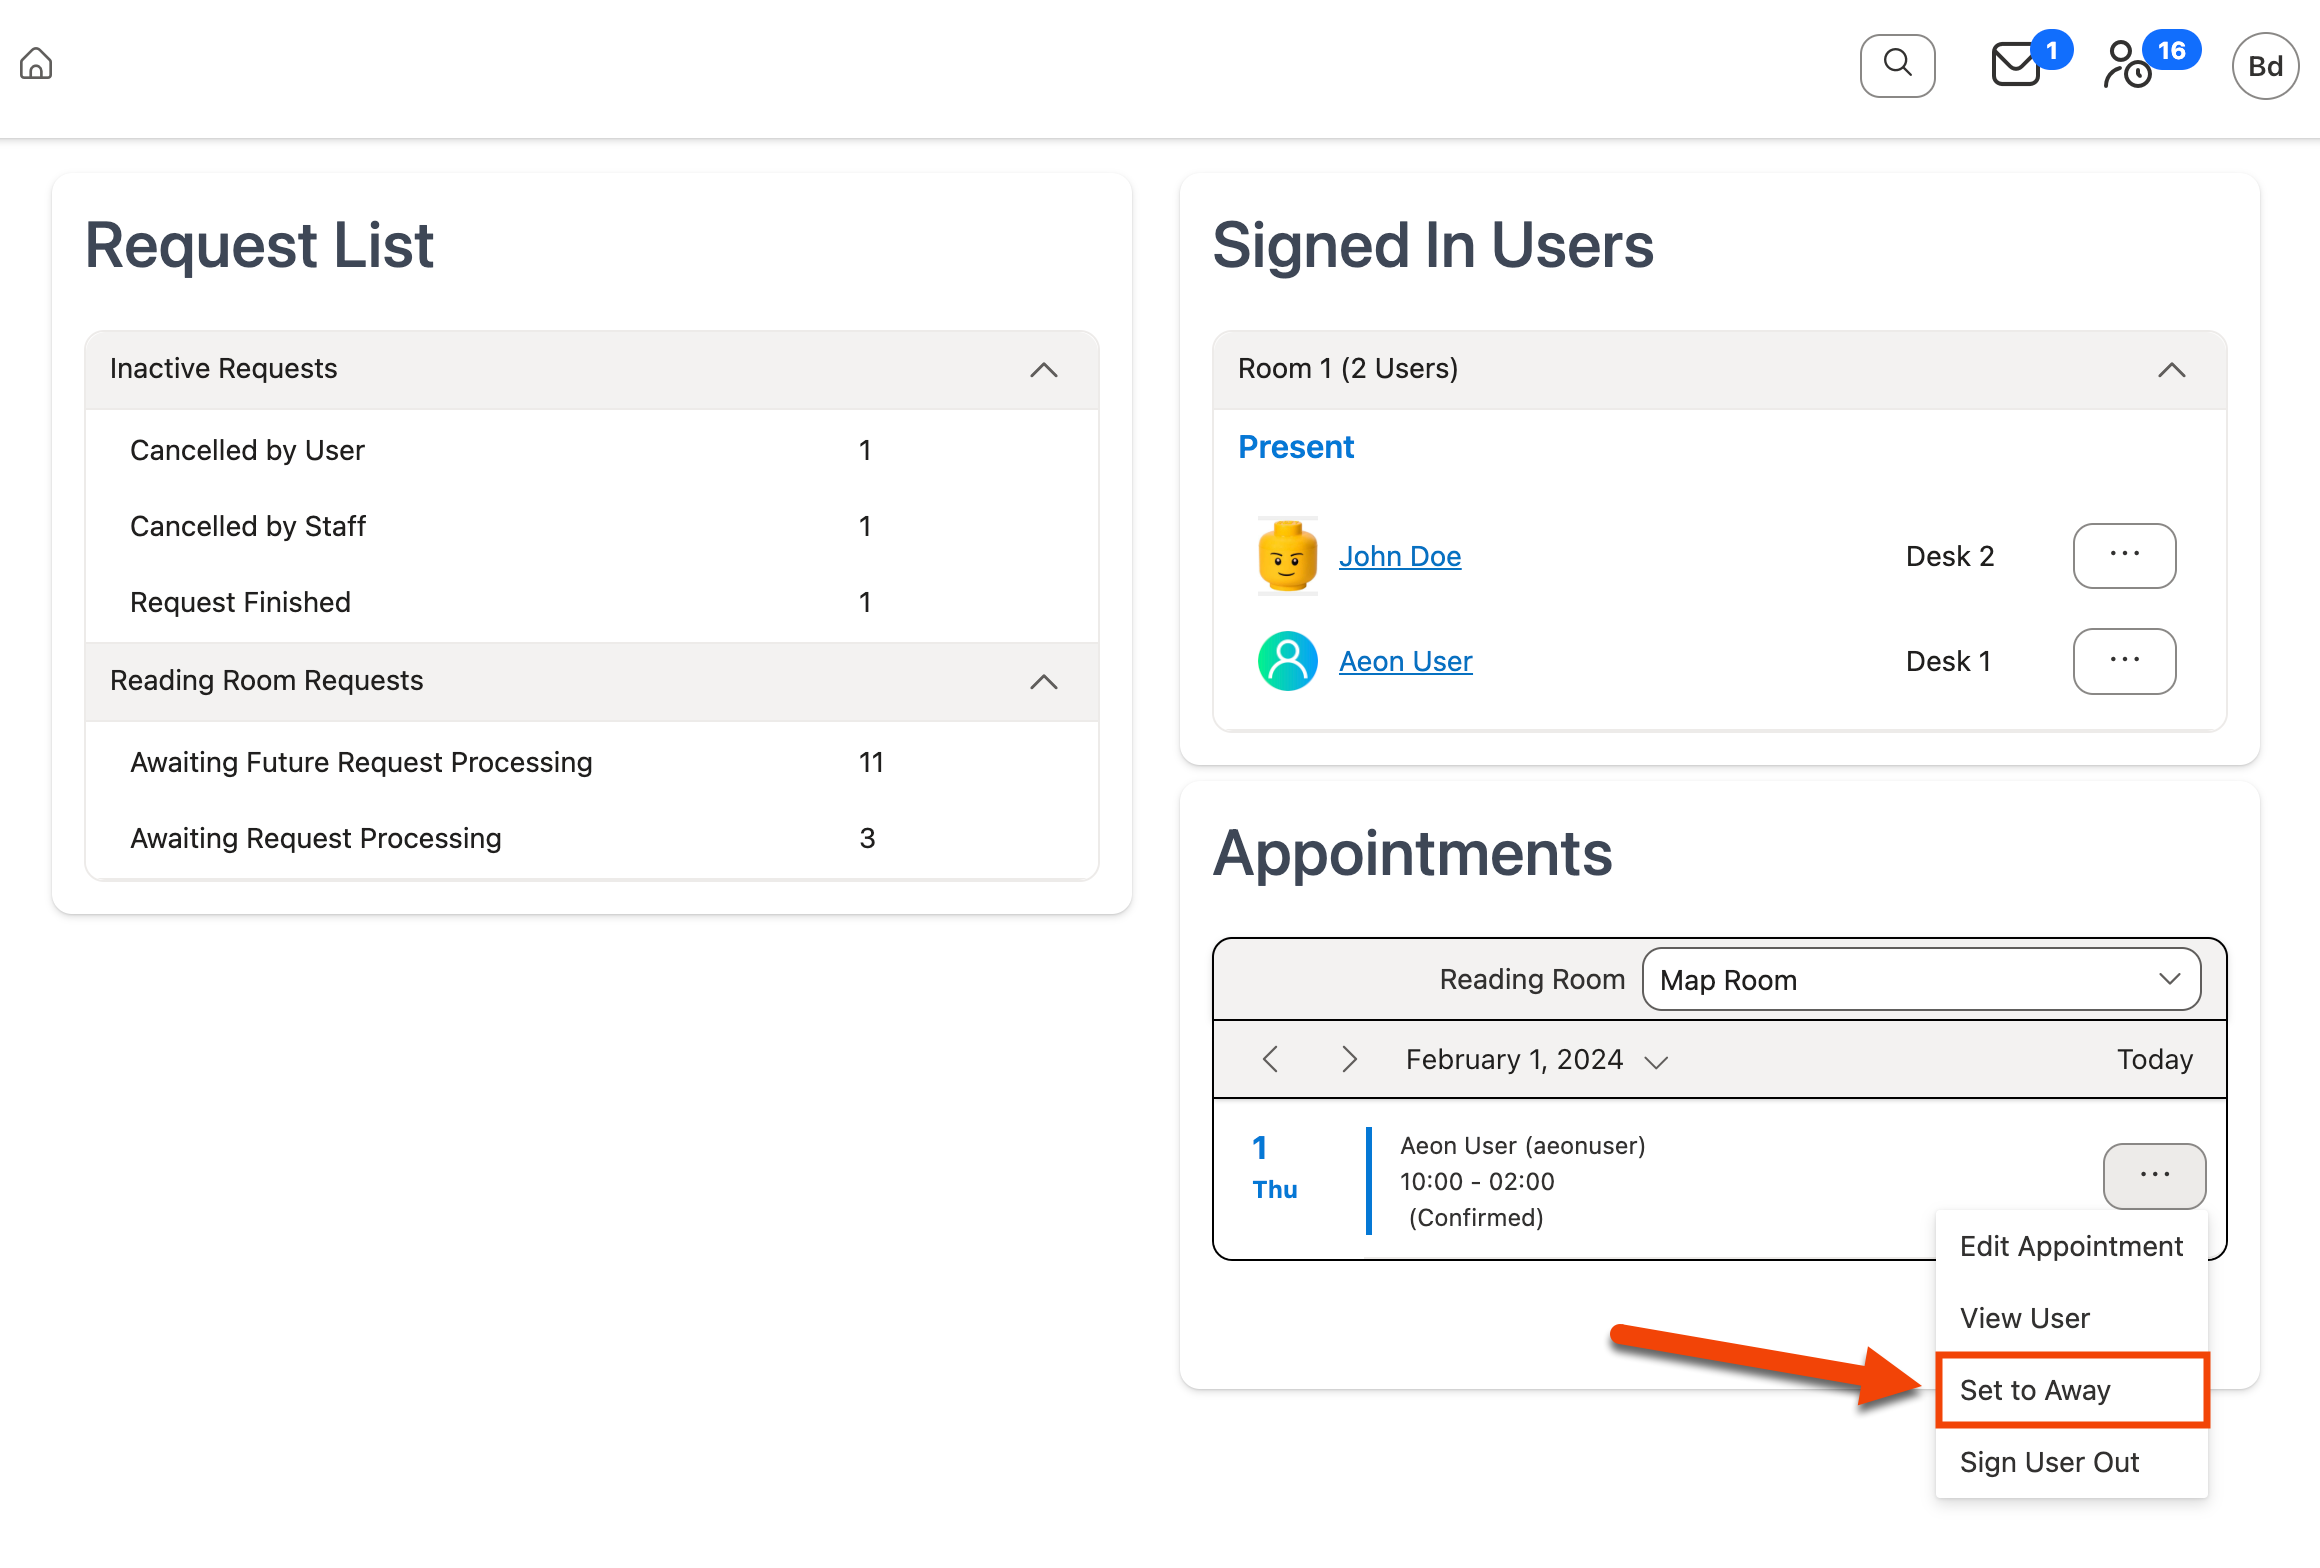The width and height of the screenshot is (2320, 1568).
Task: Open the messages envelope icon
Action: tap(2016, 66)
